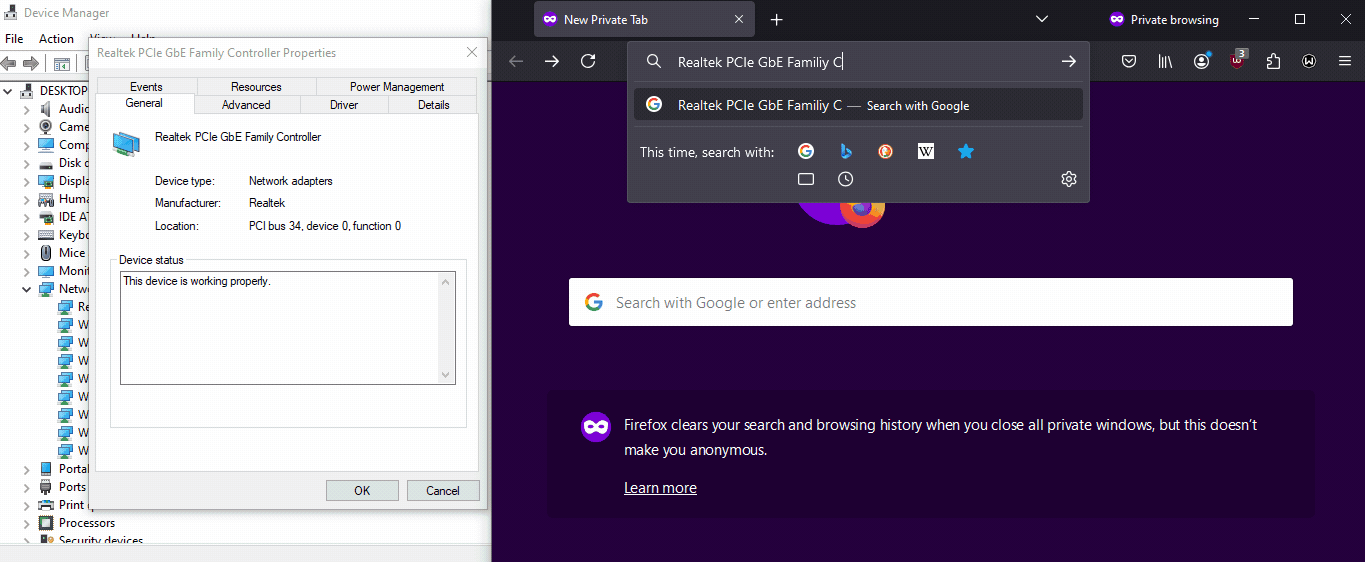Search this time with Wikipedia icon
The width and height of the screenshot is (1365, 562).
(x=926, y=152)
